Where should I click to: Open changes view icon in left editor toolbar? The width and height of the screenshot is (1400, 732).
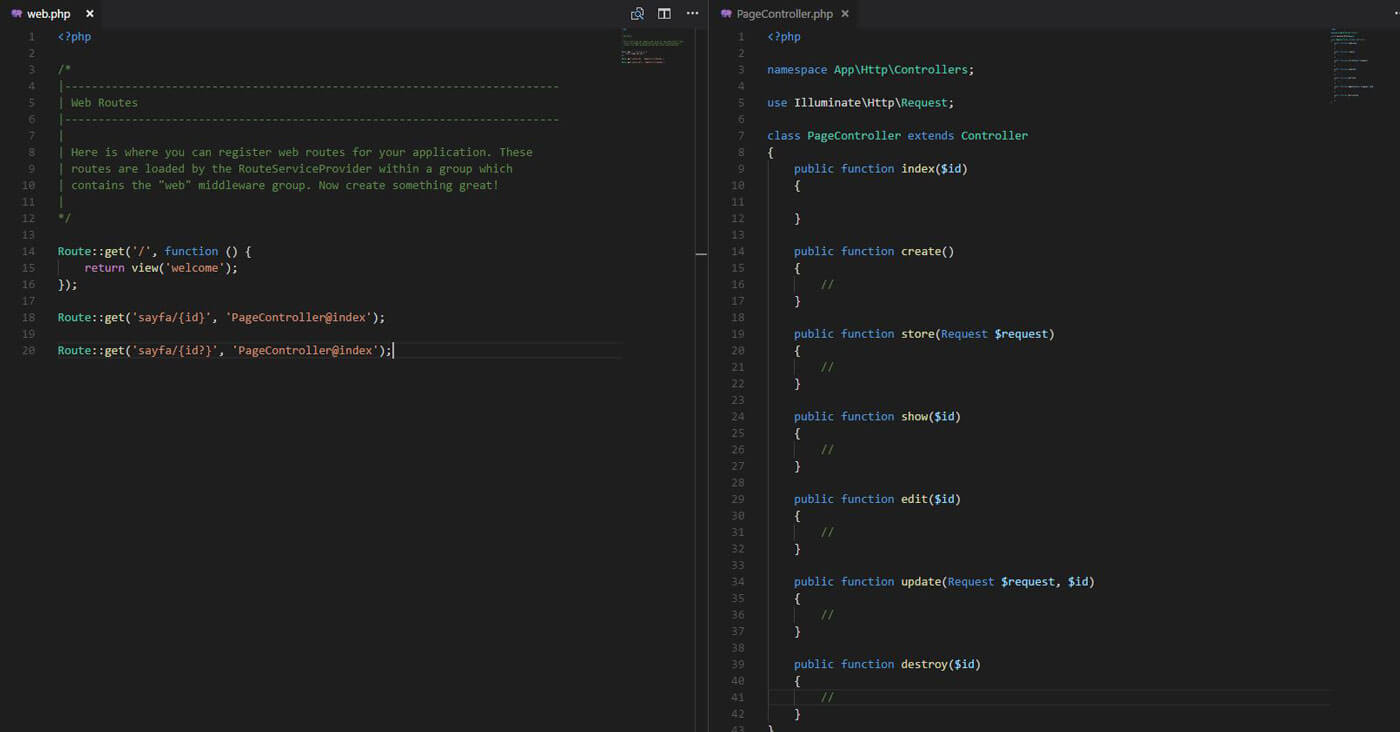[x=637, y=14]
